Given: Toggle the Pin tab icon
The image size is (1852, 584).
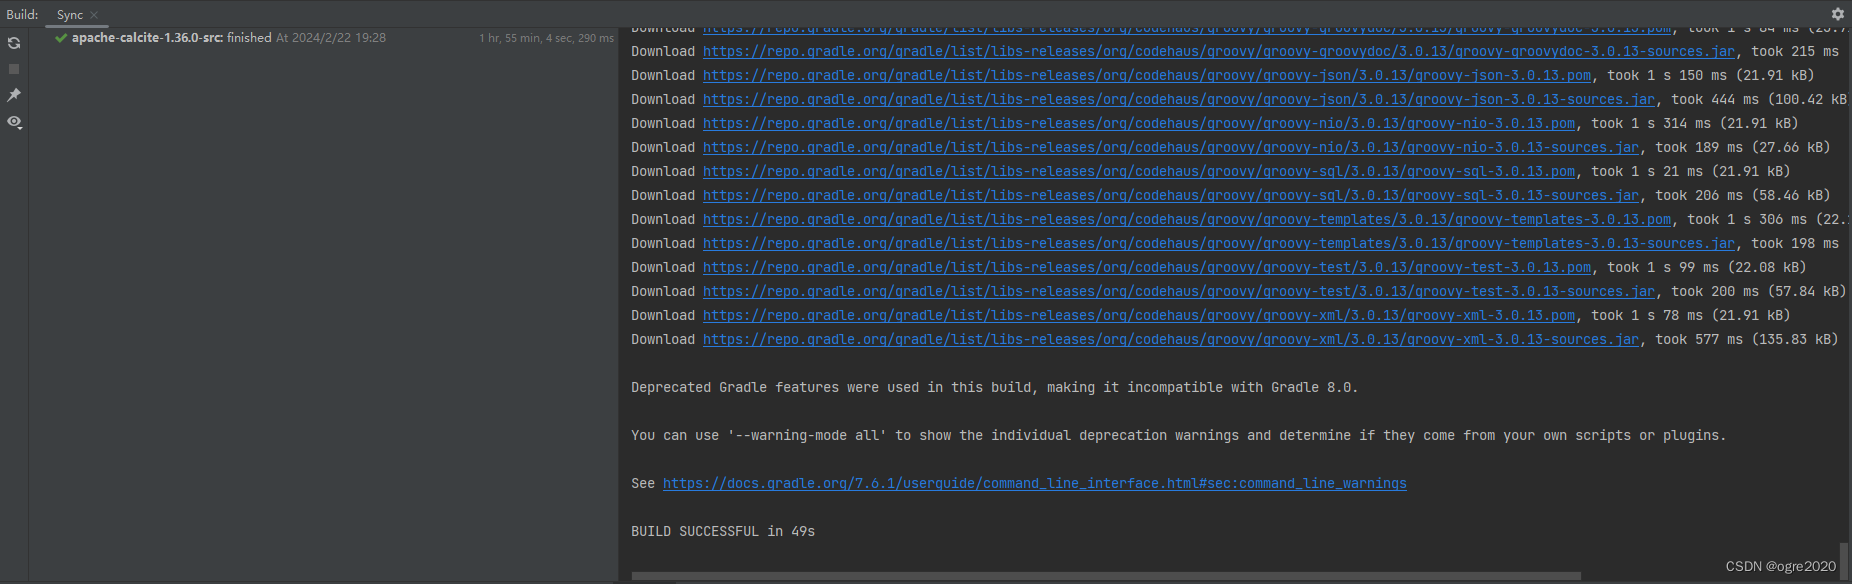Looking at the screenshot, I should click(14, 95).
